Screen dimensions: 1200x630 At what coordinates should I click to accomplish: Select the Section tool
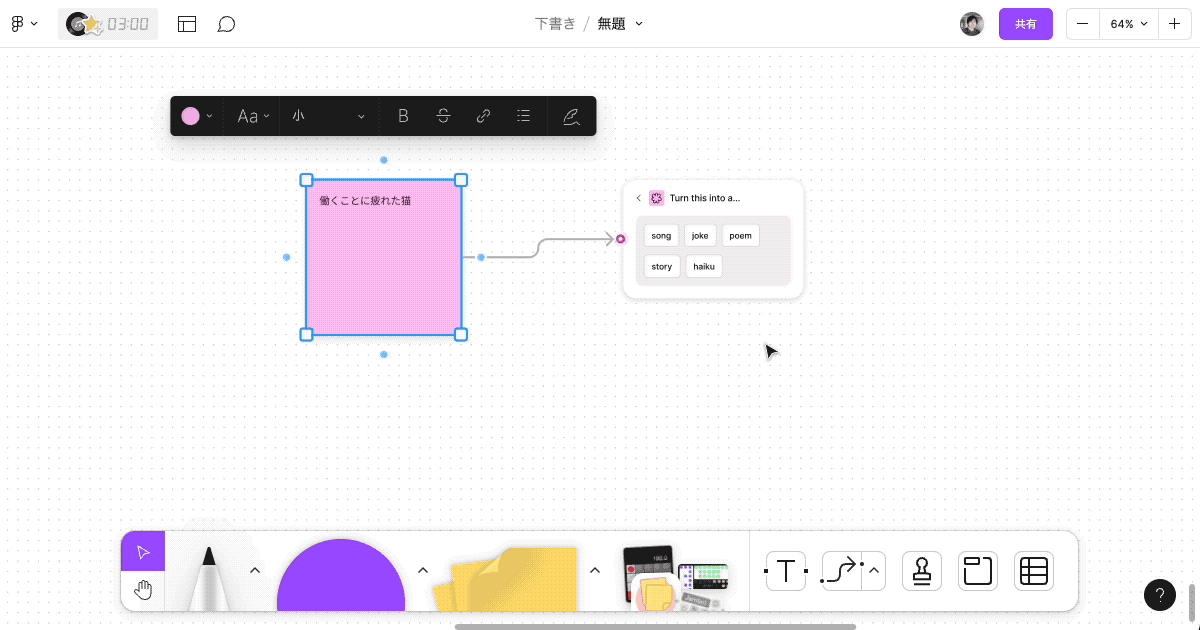click(977, 571)
